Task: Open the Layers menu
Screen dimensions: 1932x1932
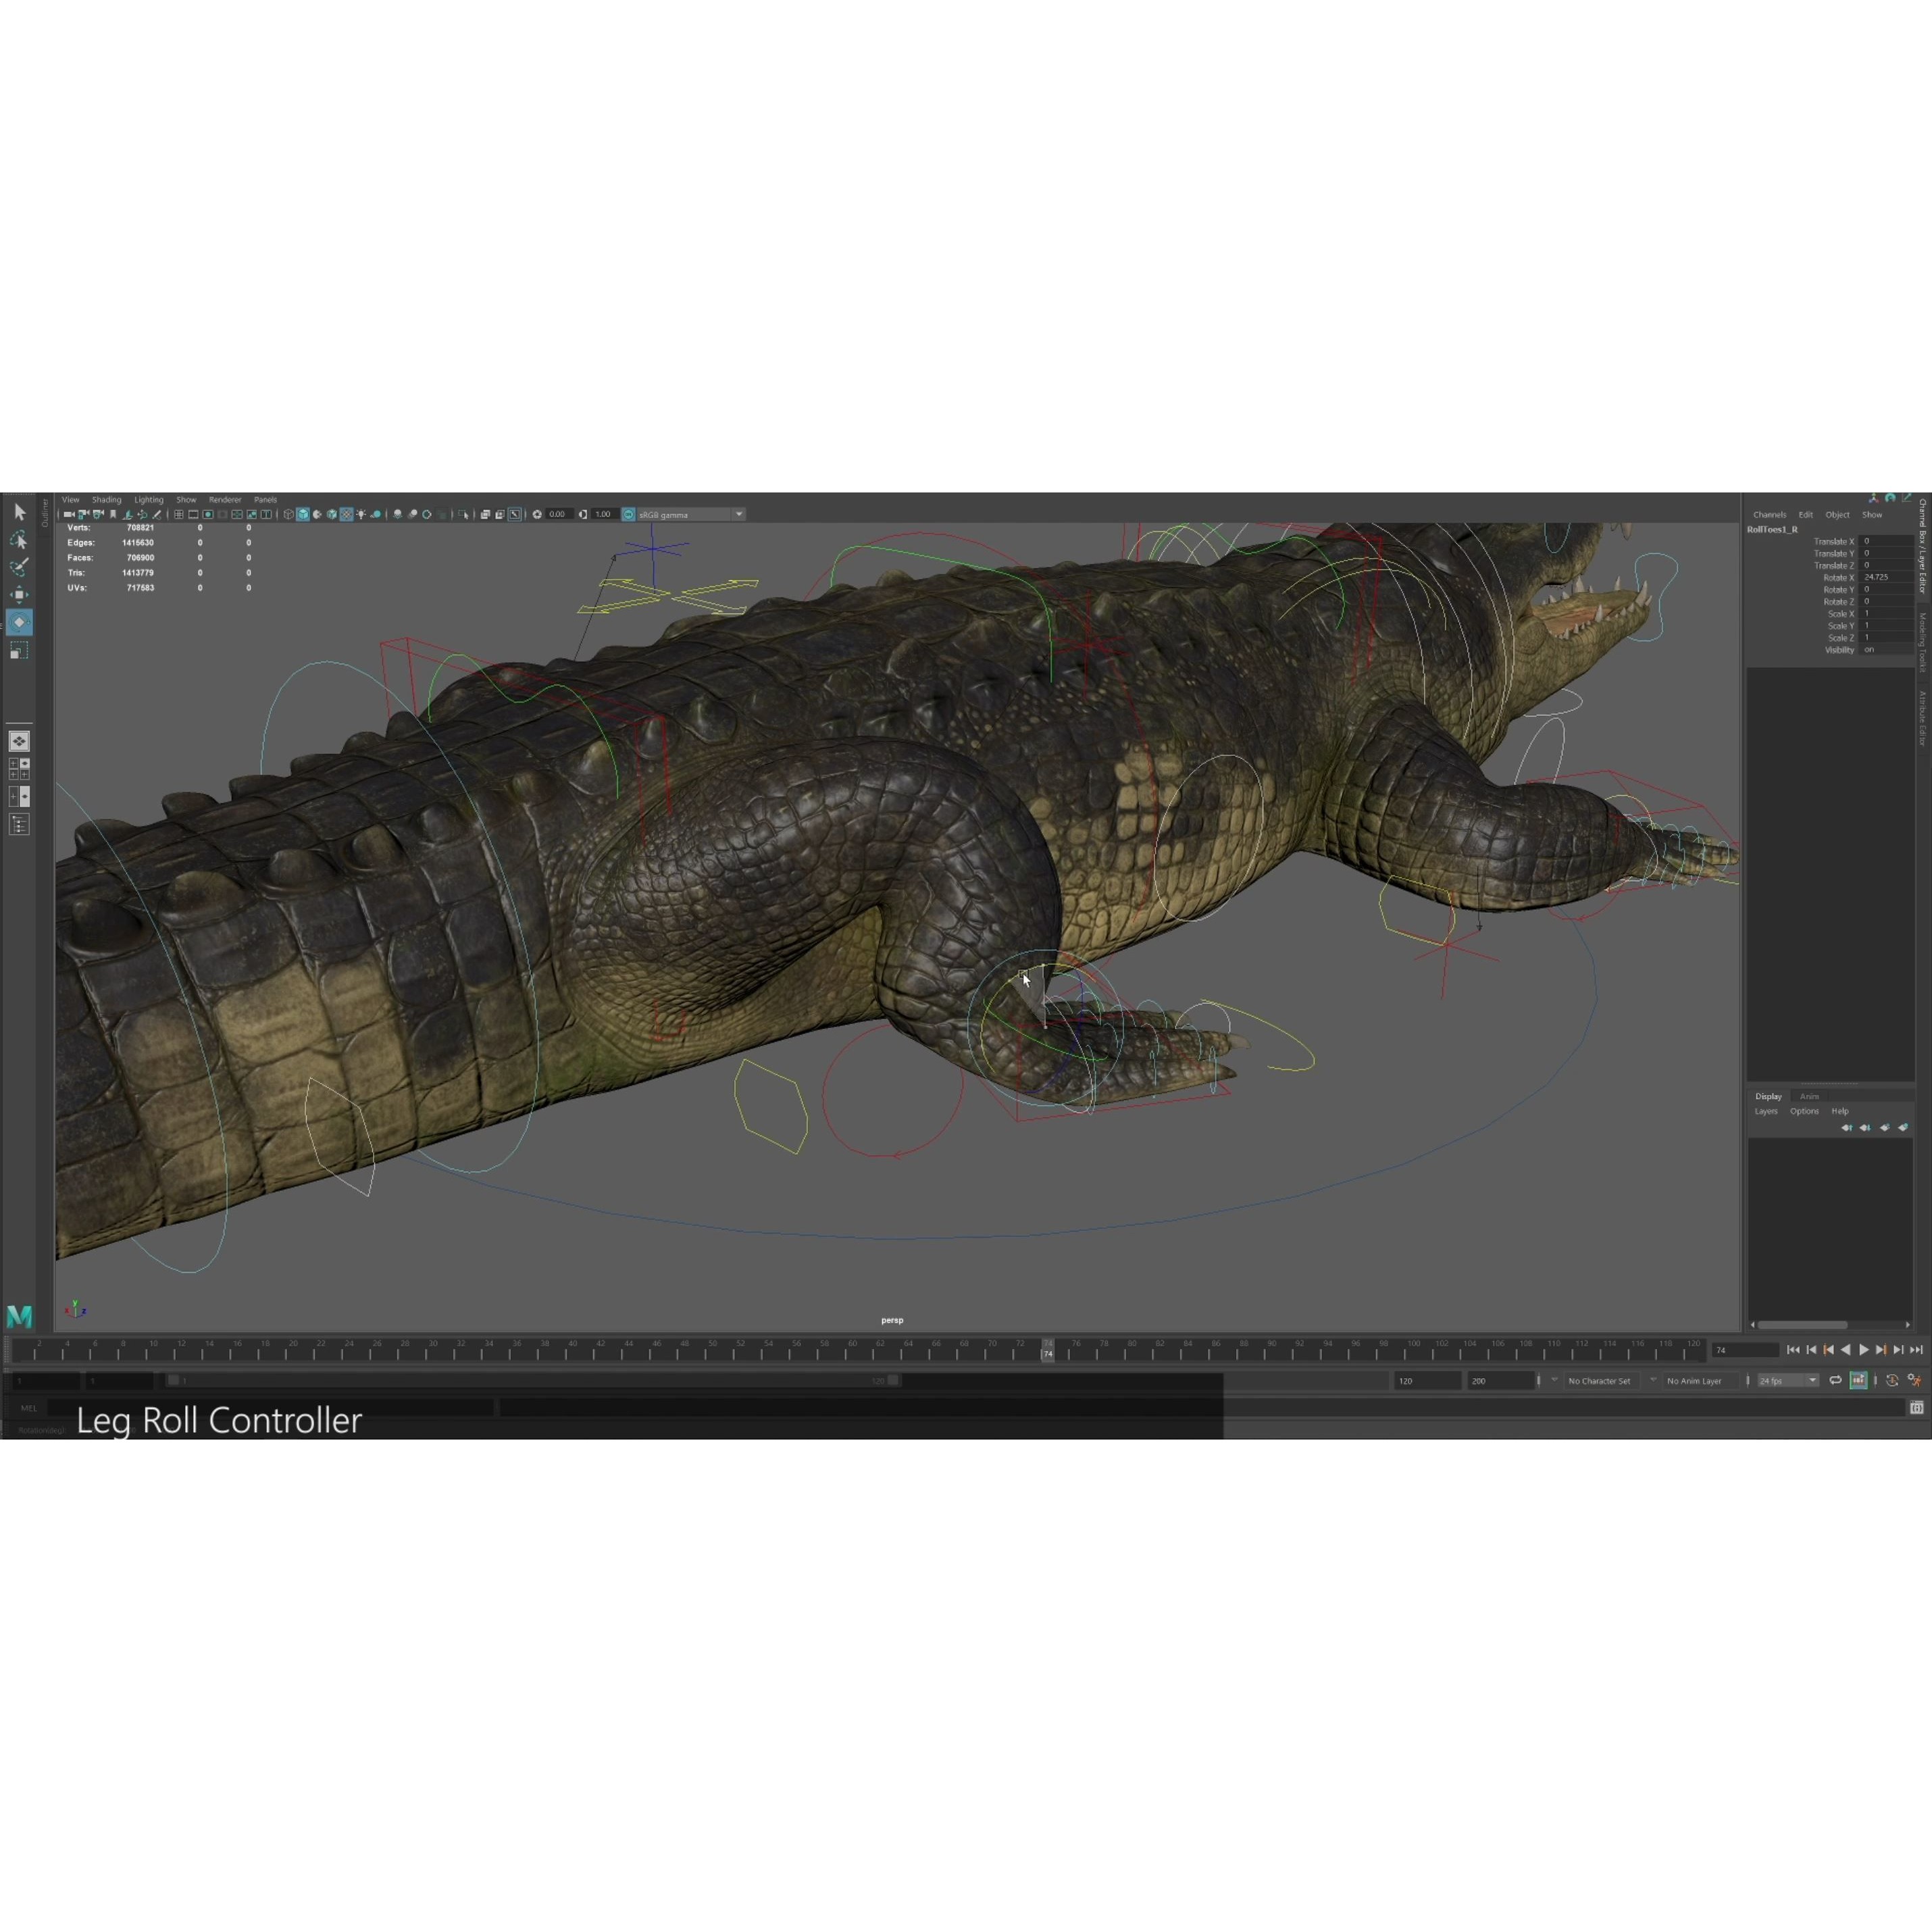Action: pyautogui.click(x=1766, y=1111)
